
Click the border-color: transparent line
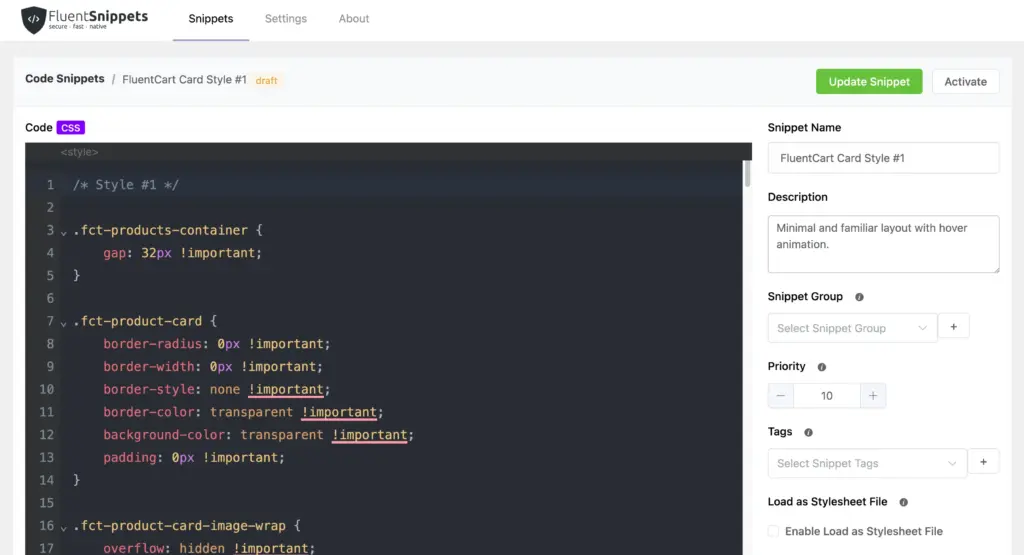tap(243, 412)
